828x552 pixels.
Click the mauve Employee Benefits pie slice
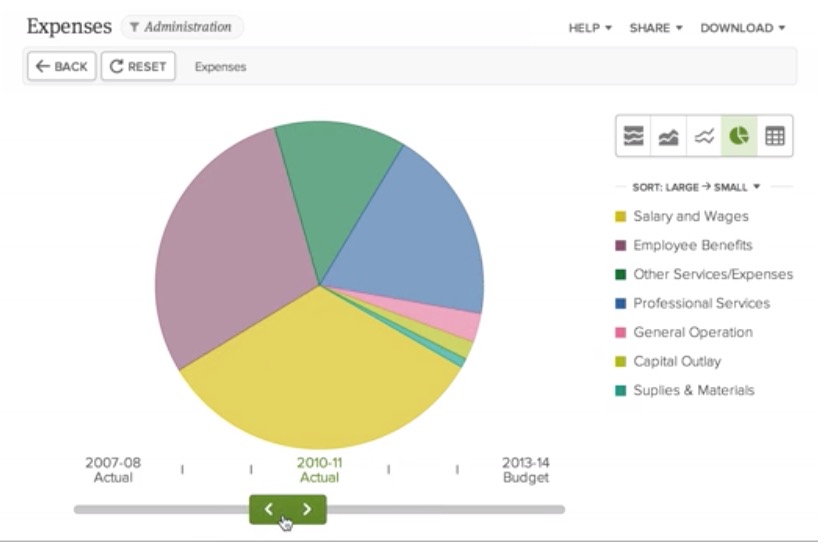(232, 254)
